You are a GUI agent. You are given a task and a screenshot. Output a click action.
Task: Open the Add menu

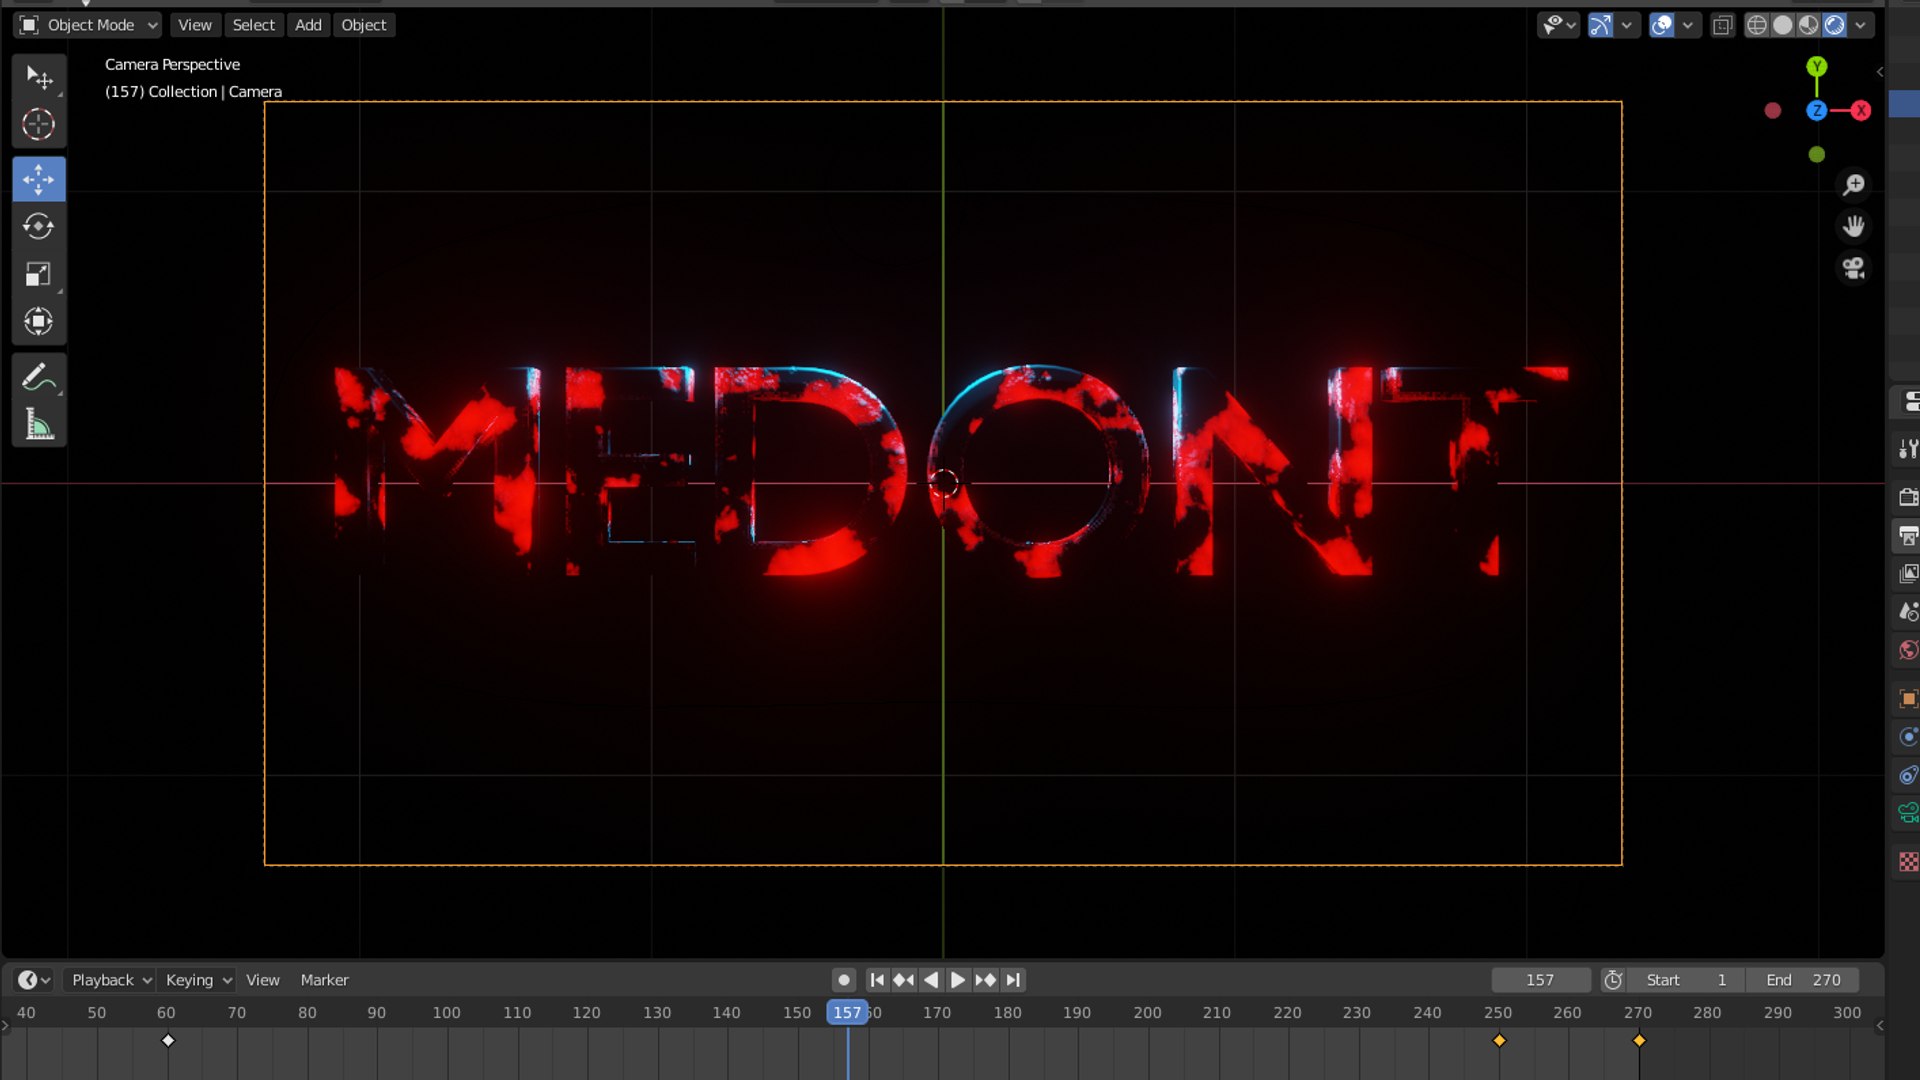pos(308,25)
